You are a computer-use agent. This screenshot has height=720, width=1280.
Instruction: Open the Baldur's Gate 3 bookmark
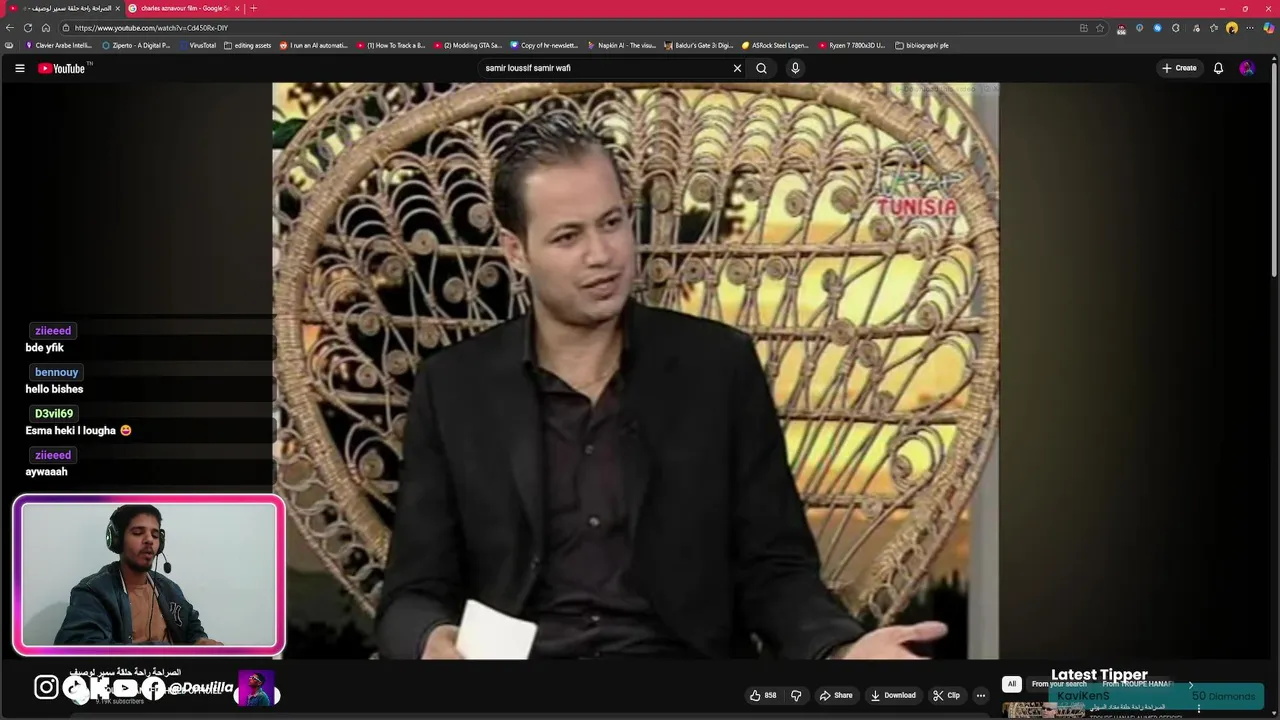pos(699,45)
